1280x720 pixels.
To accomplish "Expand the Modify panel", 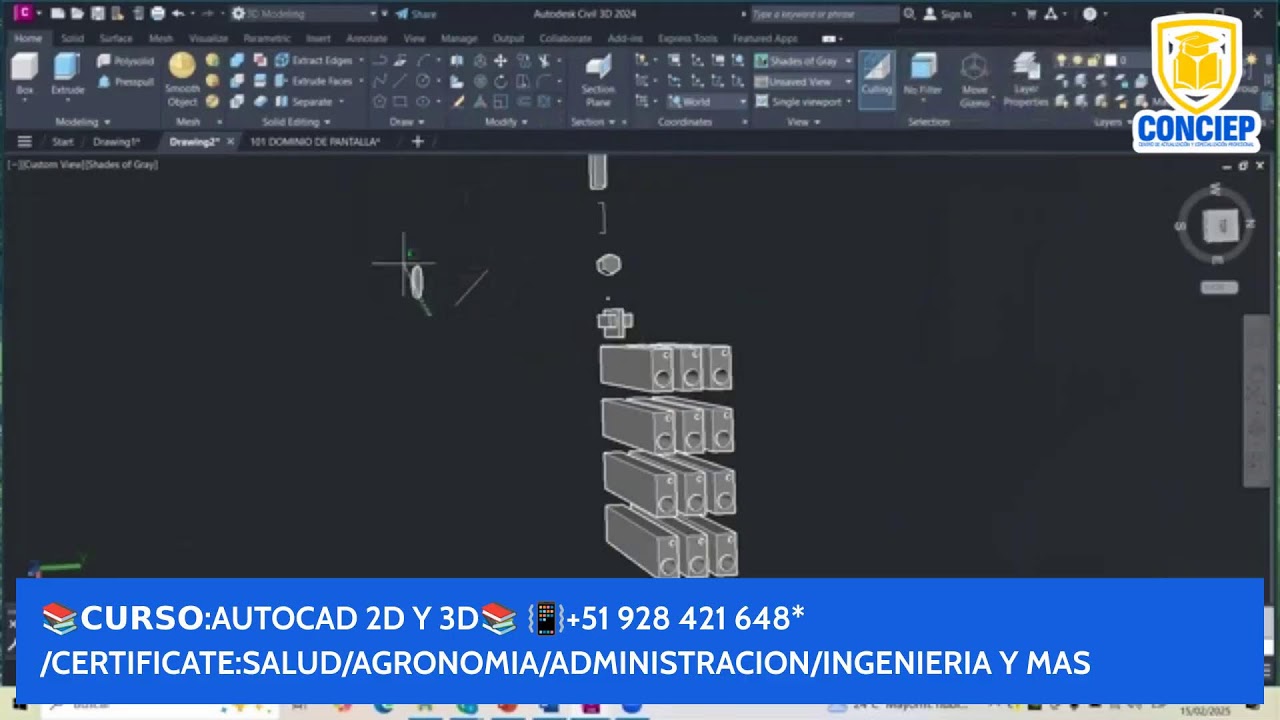I will point(507,122).
